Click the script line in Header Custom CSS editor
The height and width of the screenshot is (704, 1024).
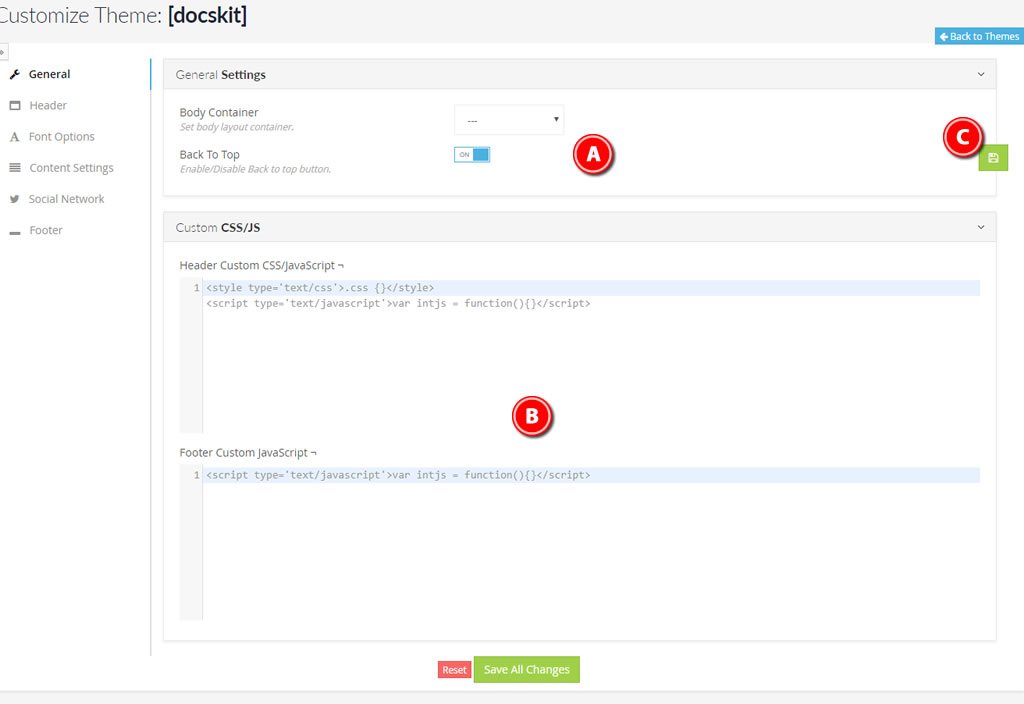click(398, 304)
